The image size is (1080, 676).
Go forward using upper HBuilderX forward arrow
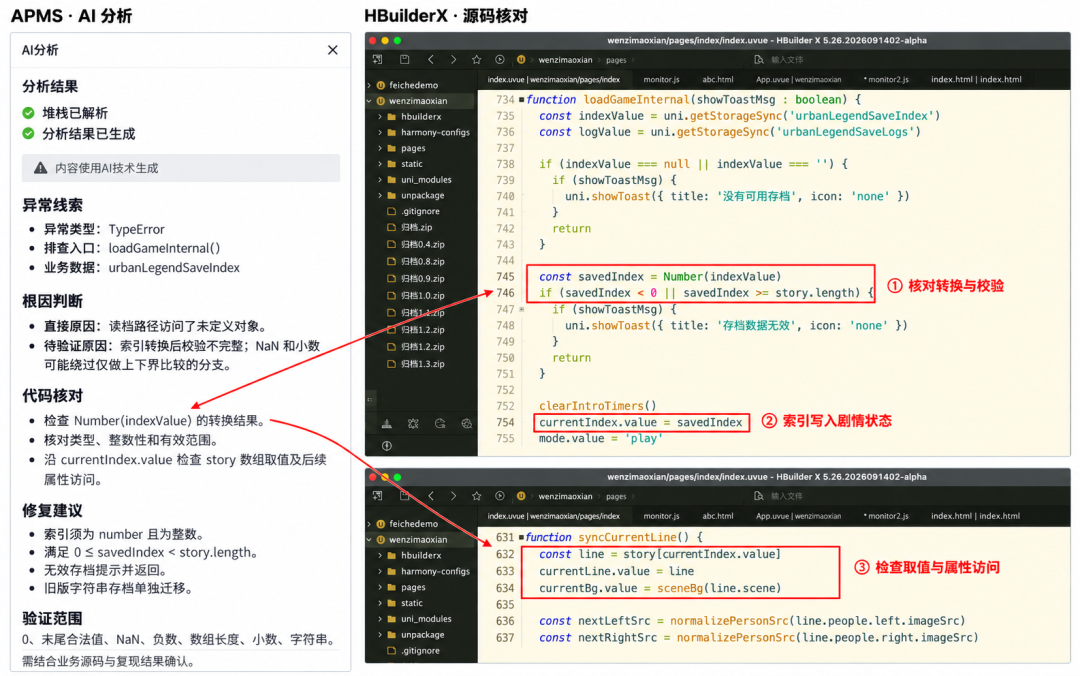[x=453, y=59]
